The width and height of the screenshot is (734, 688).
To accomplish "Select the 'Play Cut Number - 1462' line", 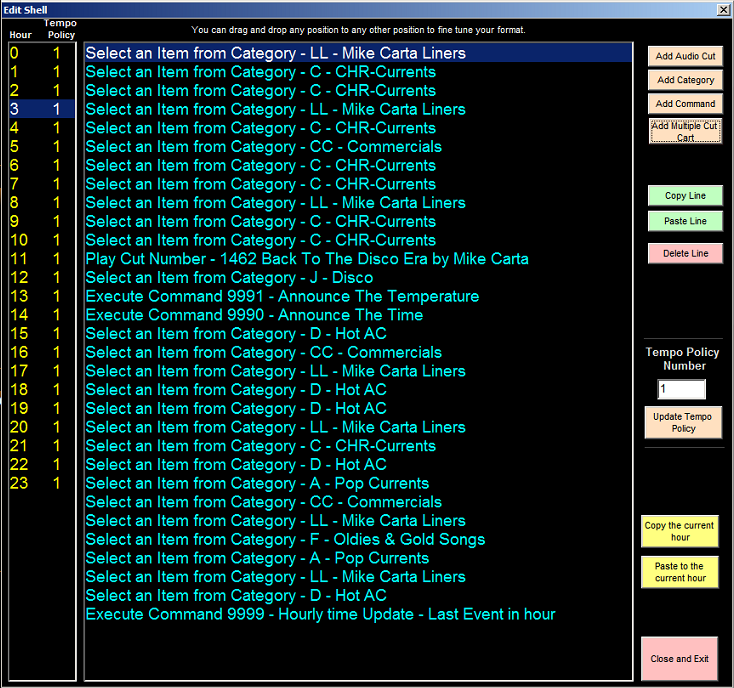I will [x=358, y=259].
